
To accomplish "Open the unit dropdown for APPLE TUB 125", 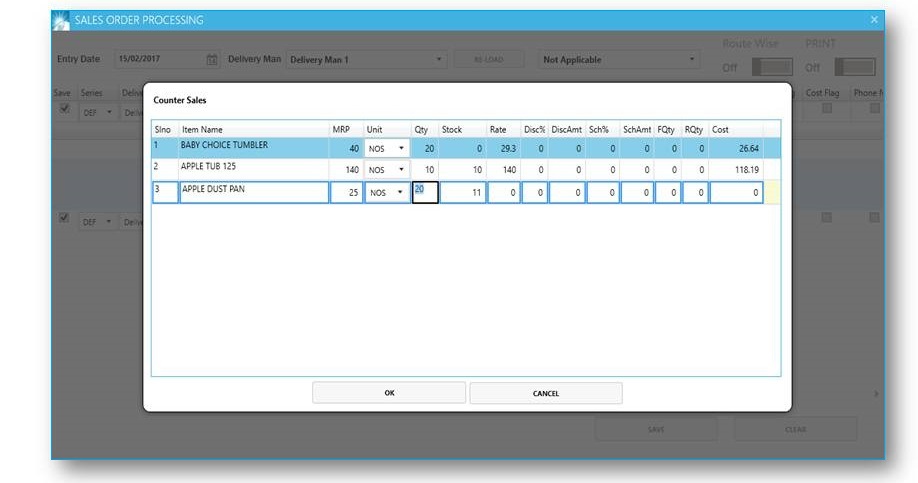I will click(x=401, y=170).
